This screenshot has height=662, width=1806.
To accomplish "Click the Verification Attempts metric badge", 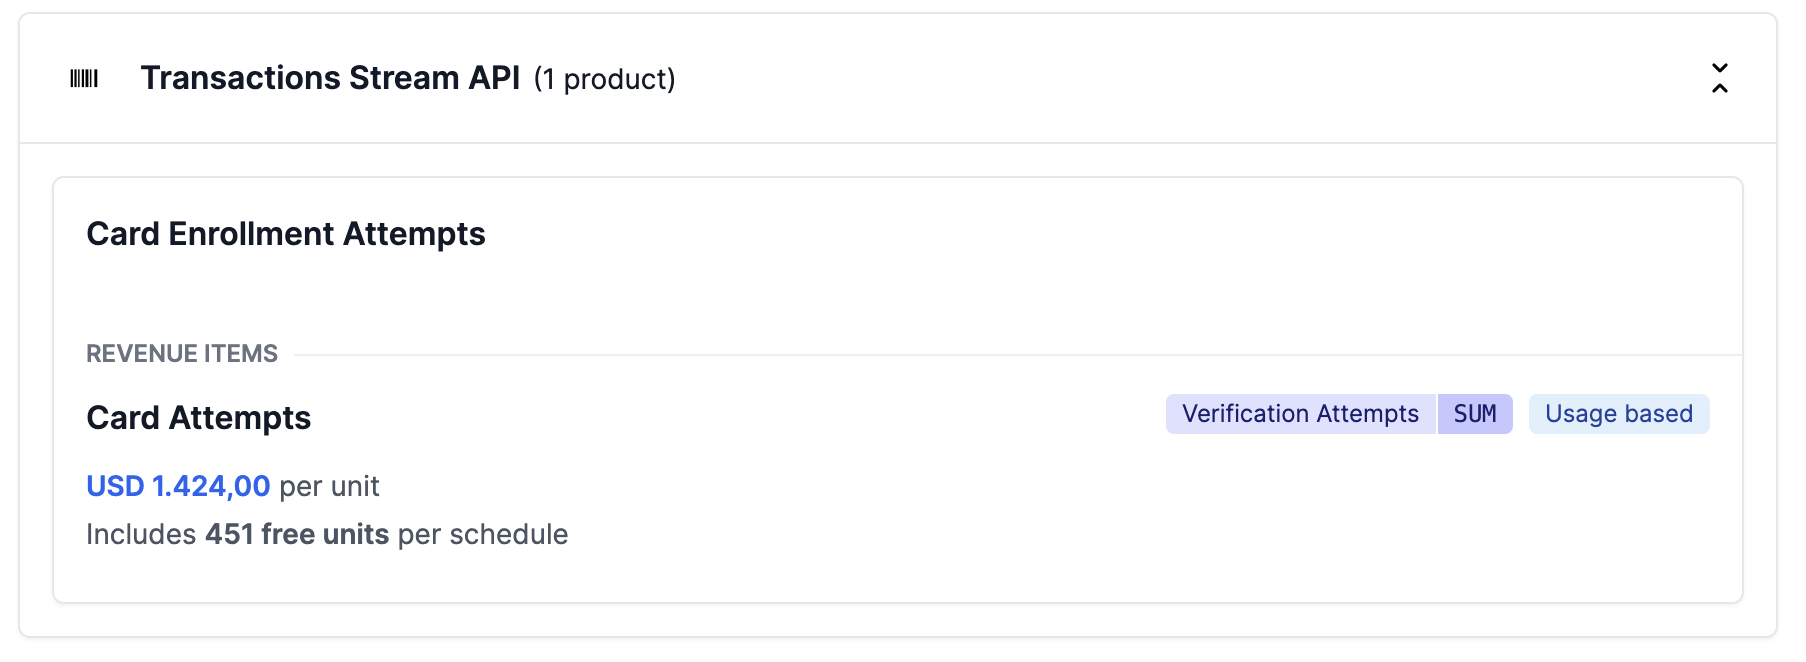I will 1300,414.
